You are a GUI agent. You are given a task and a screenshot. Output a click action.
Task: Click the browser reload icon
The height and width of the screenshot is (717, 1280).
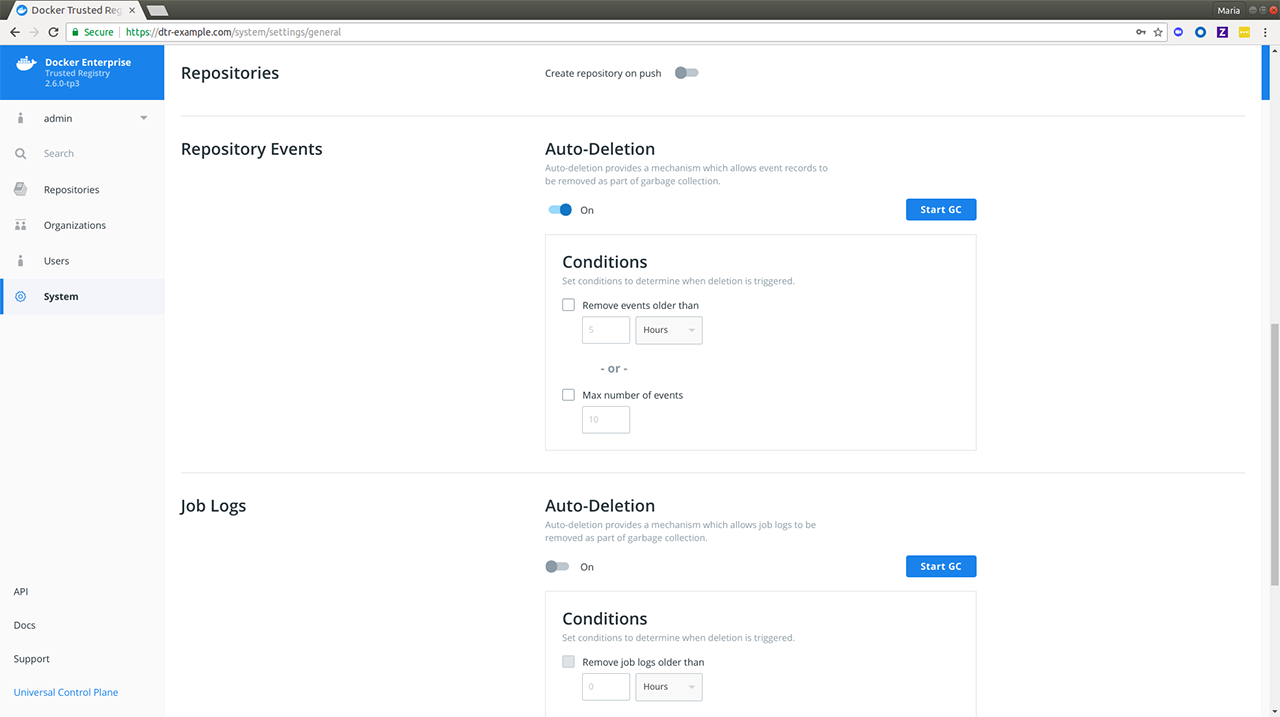click(53, 32)
